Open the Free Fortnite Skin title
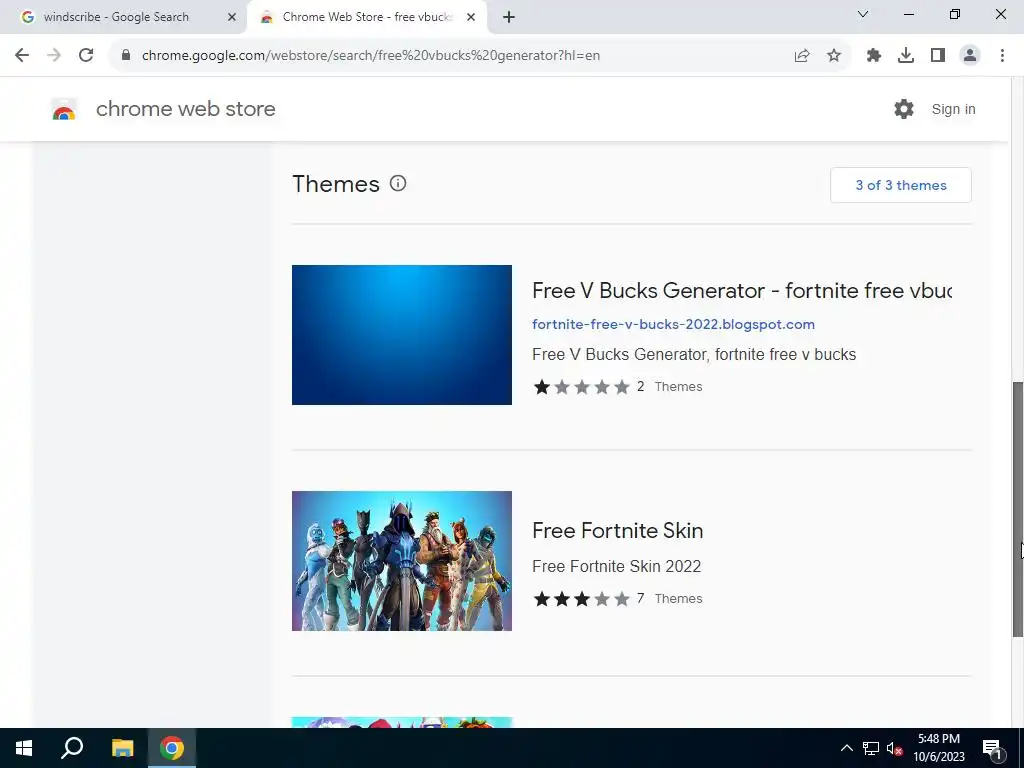The width and height of the screenshot is (1024, 768). 617,530
